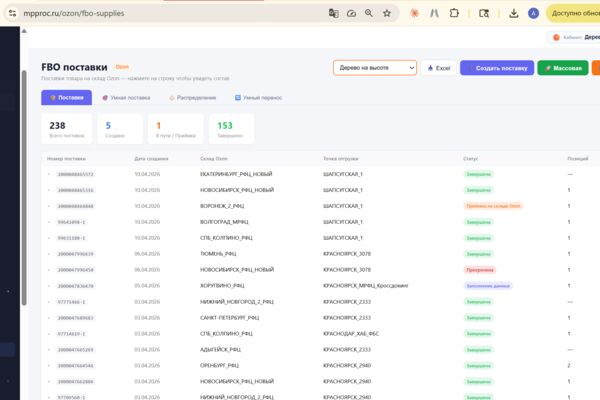Screen dimensions: 600x400
Task: Click the 'АДЫГЕЙСК_РФЦ' warehouse cell
Action: tap(220, 349)
